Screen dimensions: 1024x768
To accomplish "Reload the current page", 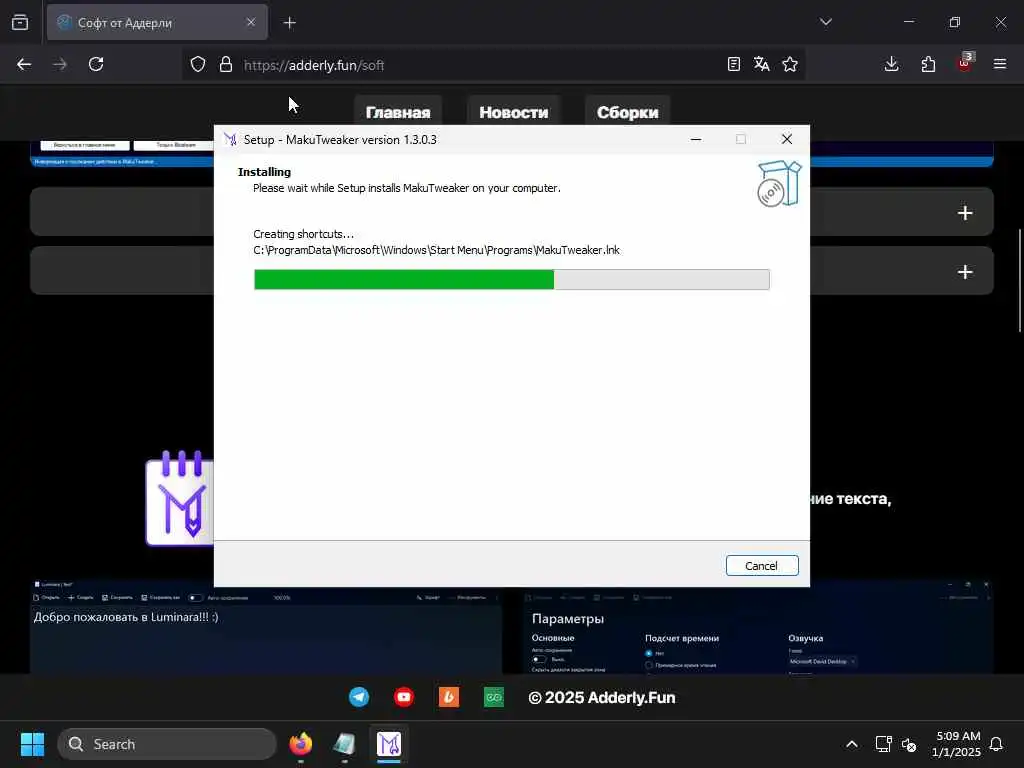I will pyautogui.click(x=96, y=64).
